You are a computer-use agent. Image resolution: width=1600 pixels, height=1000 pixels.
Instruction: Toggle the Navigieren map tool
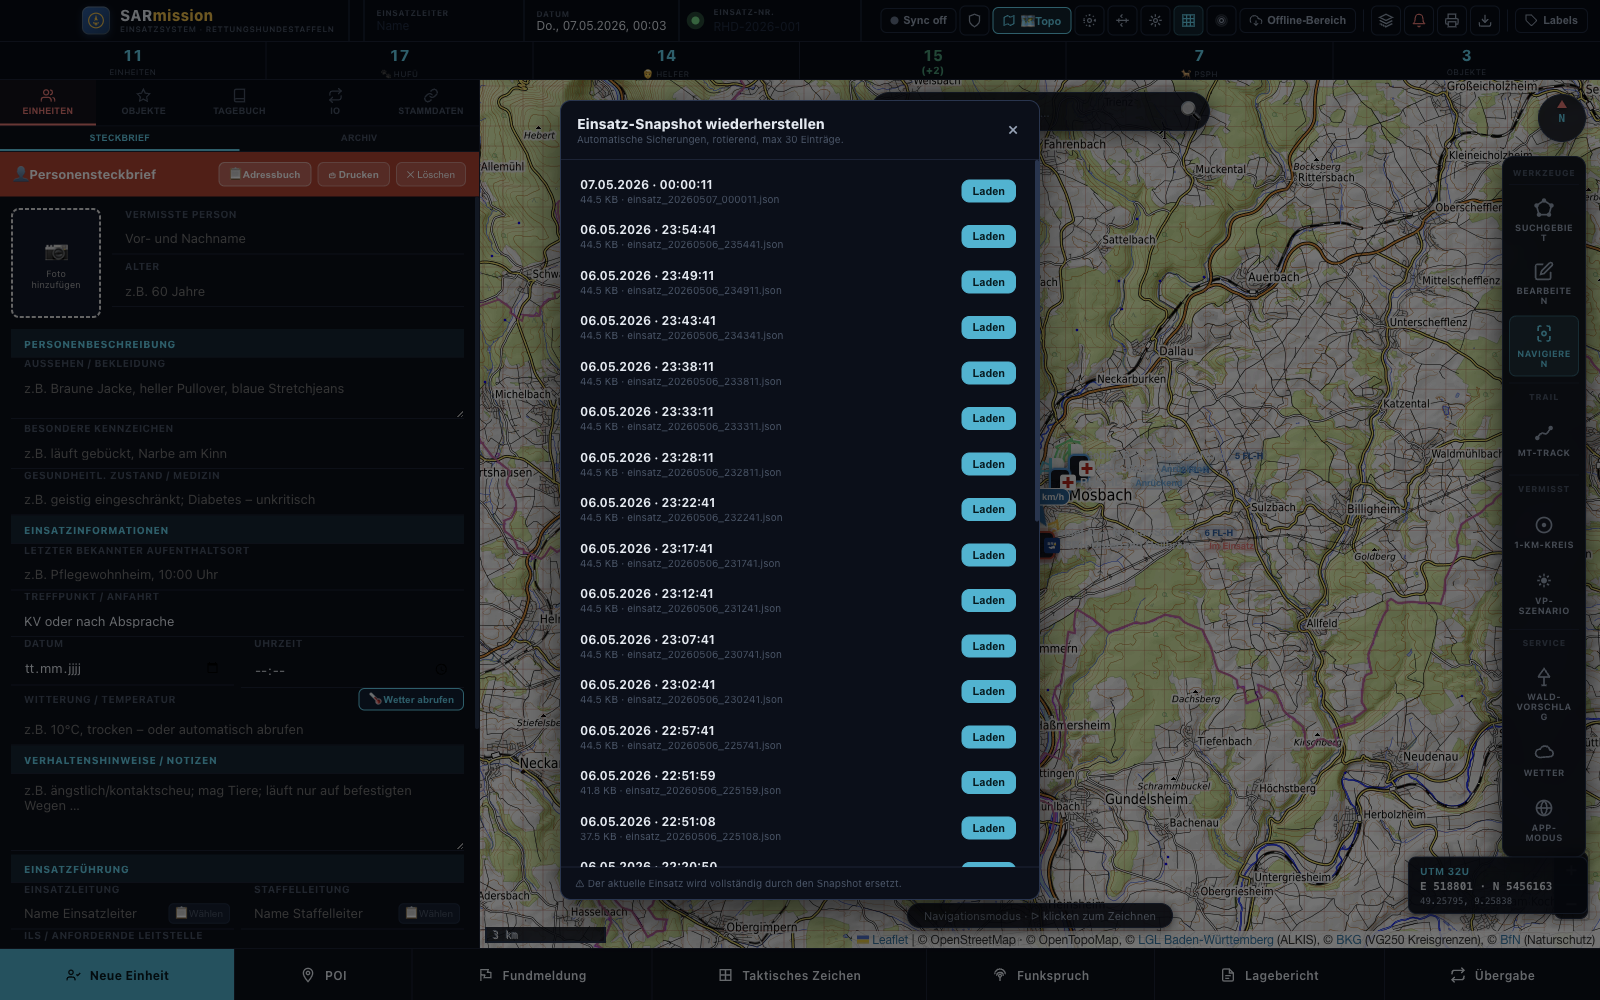coord(1544,346)
